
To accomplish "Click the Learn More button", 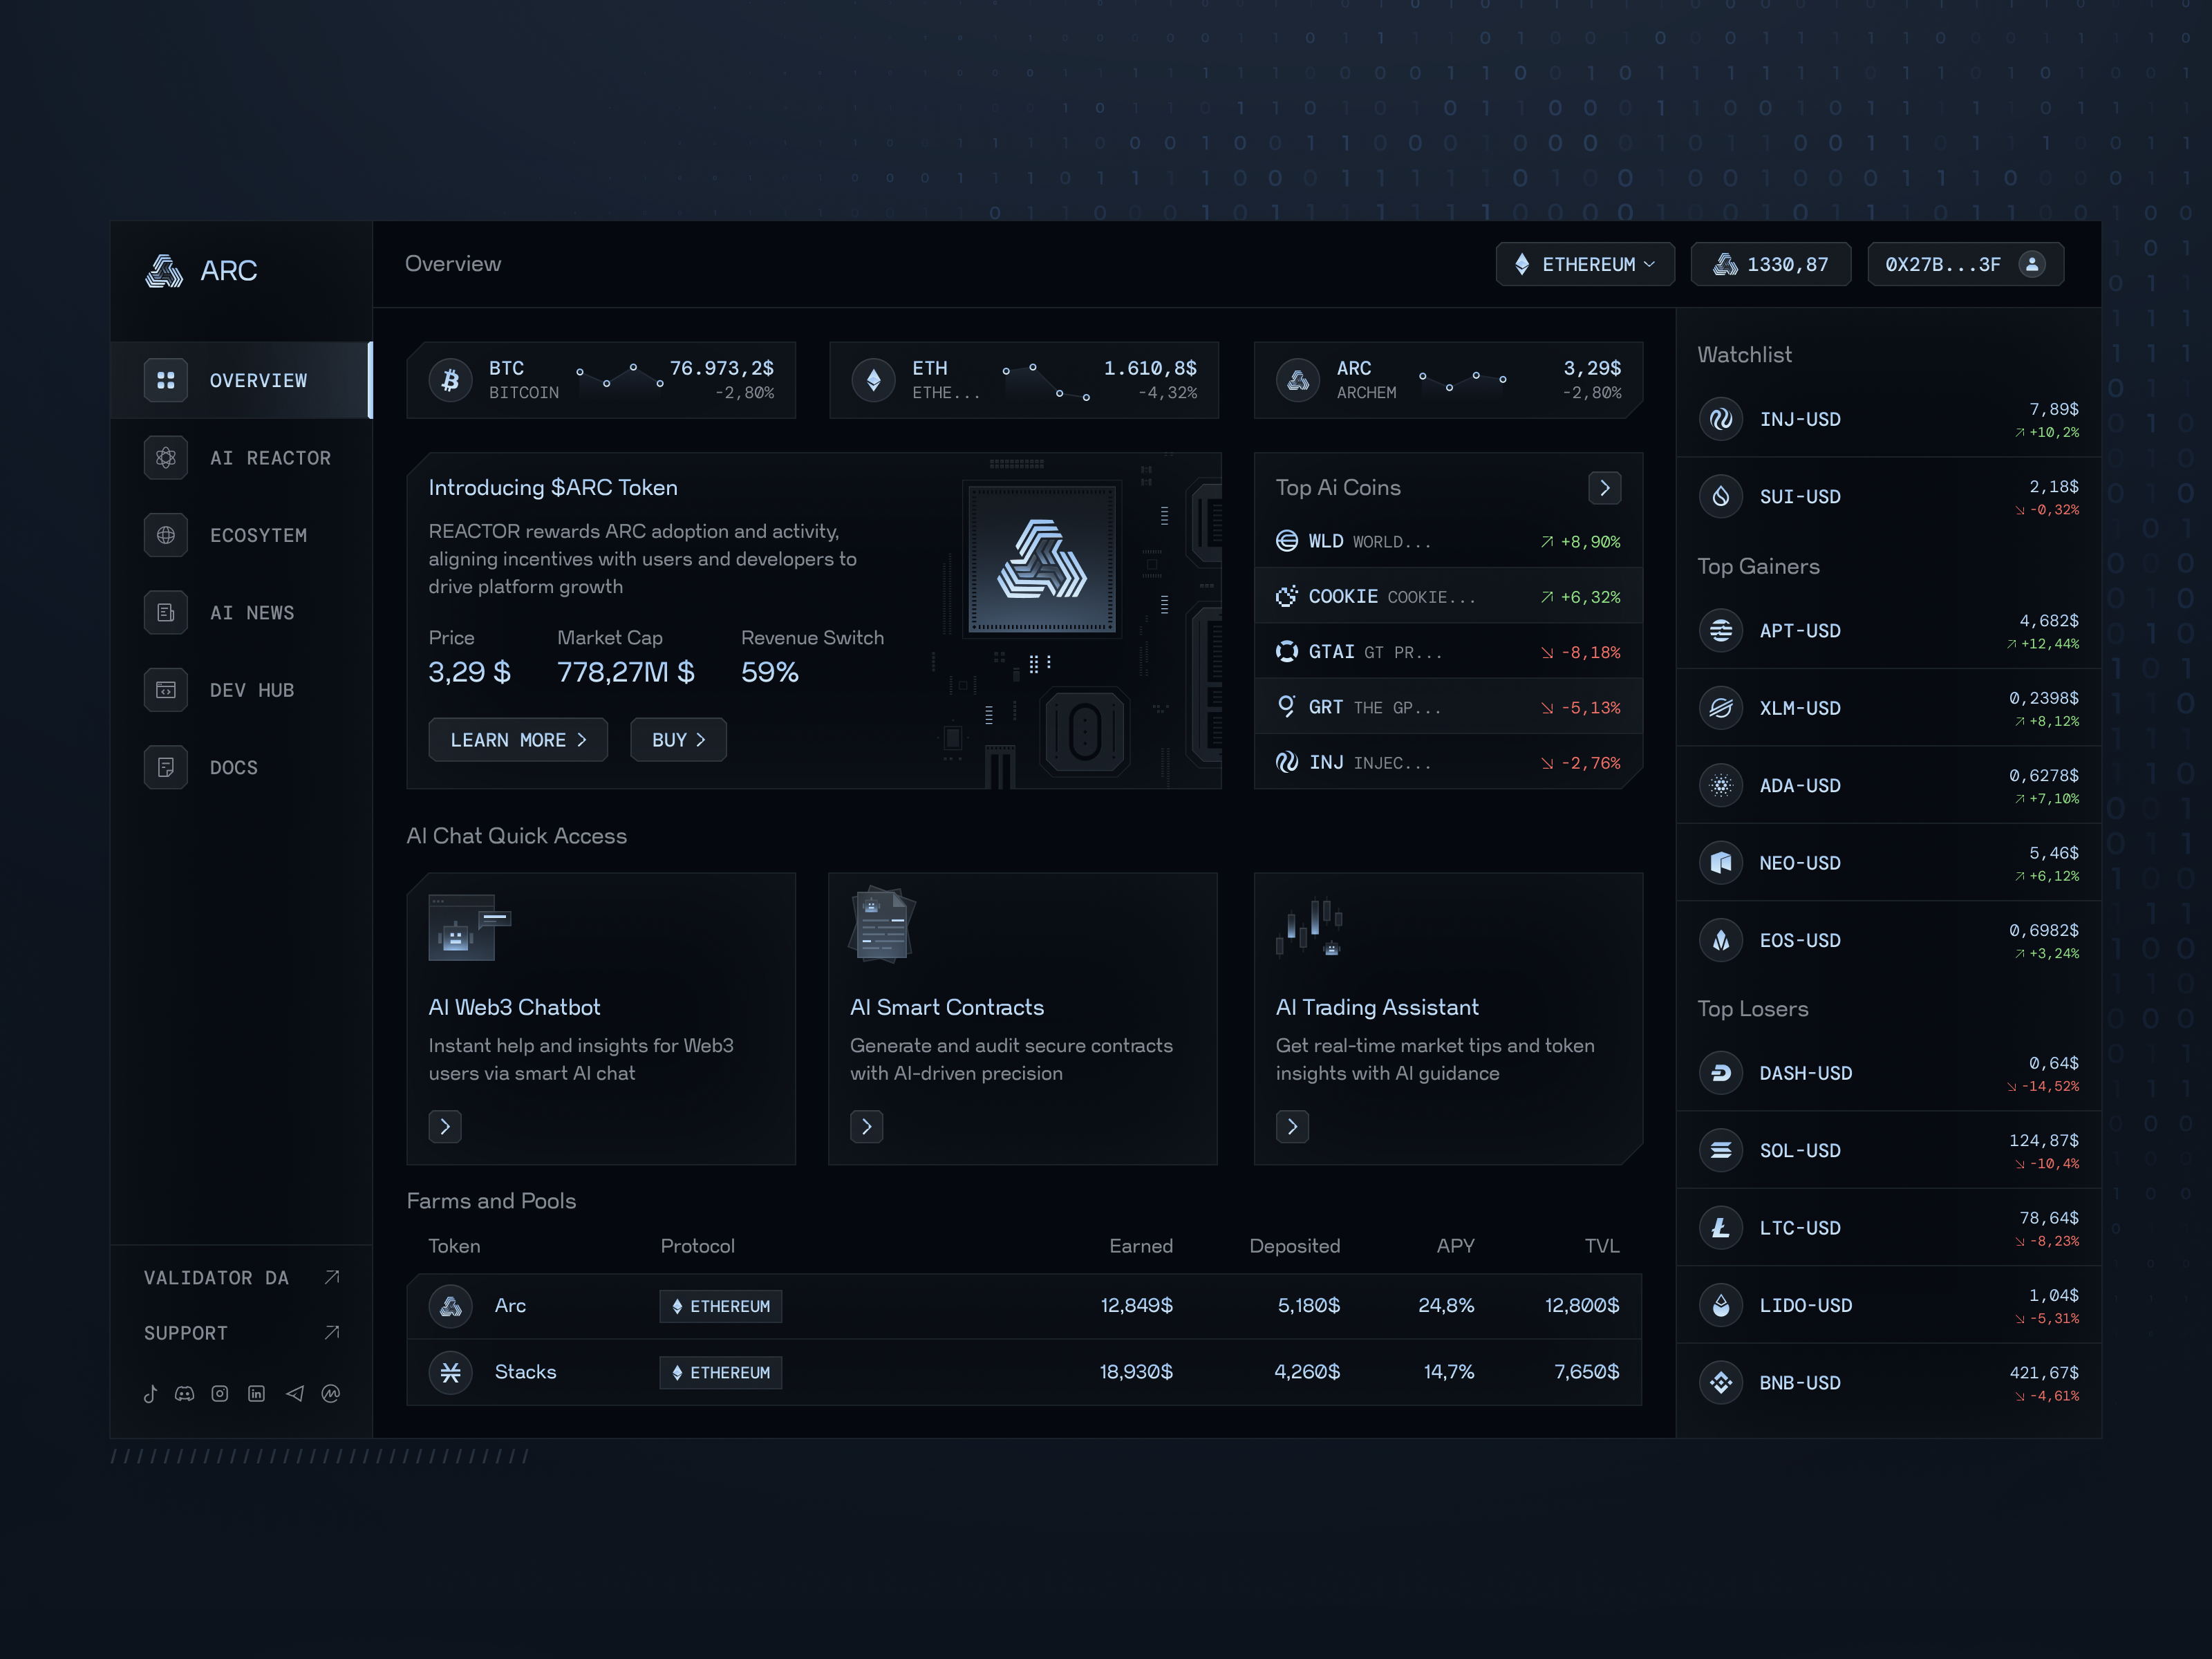I will tap(518, 739).
